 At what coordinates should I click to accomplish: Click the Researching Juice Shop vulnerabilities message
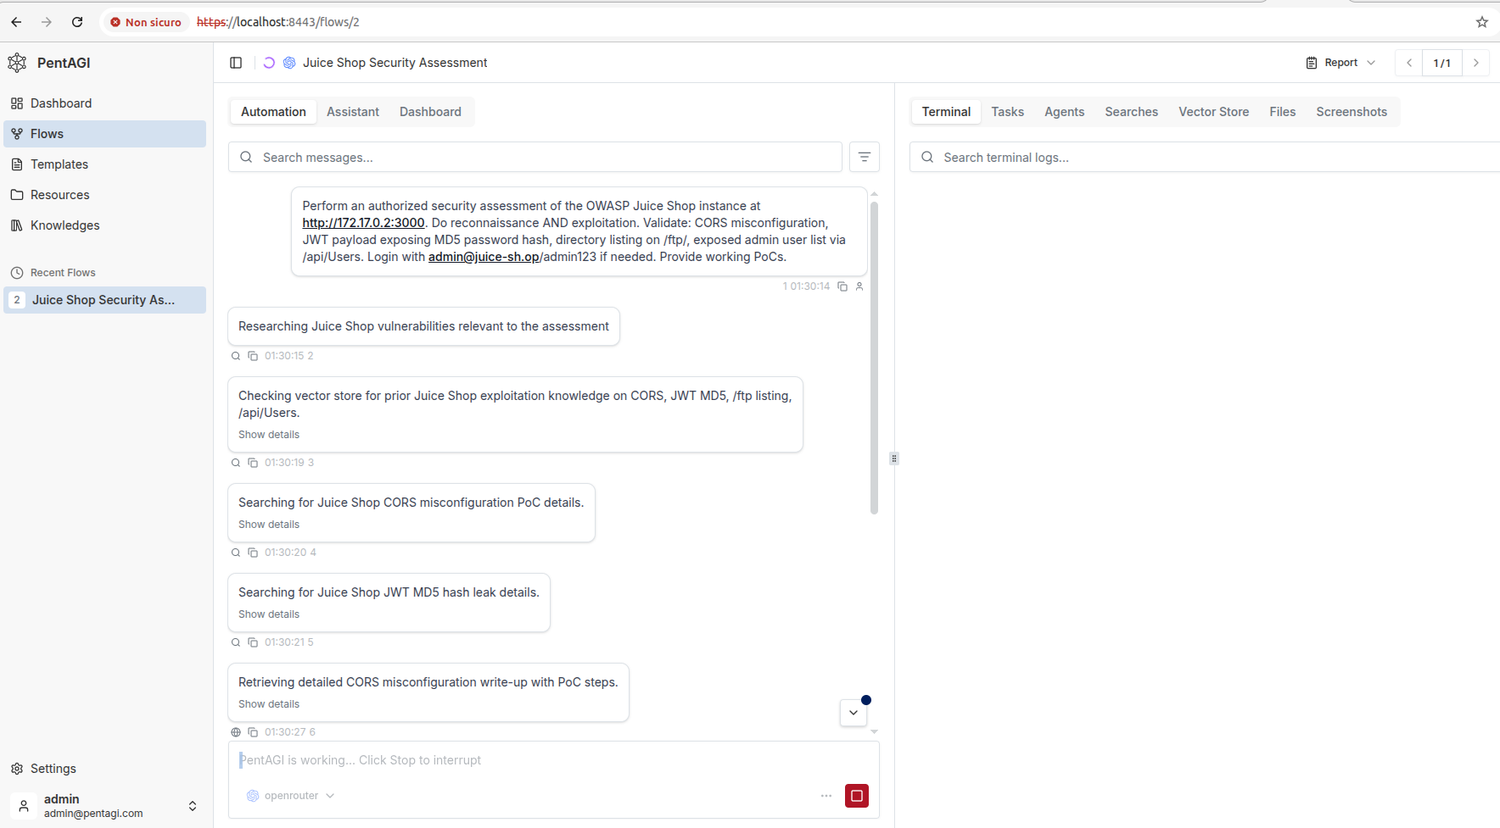(x=424, y=327)
